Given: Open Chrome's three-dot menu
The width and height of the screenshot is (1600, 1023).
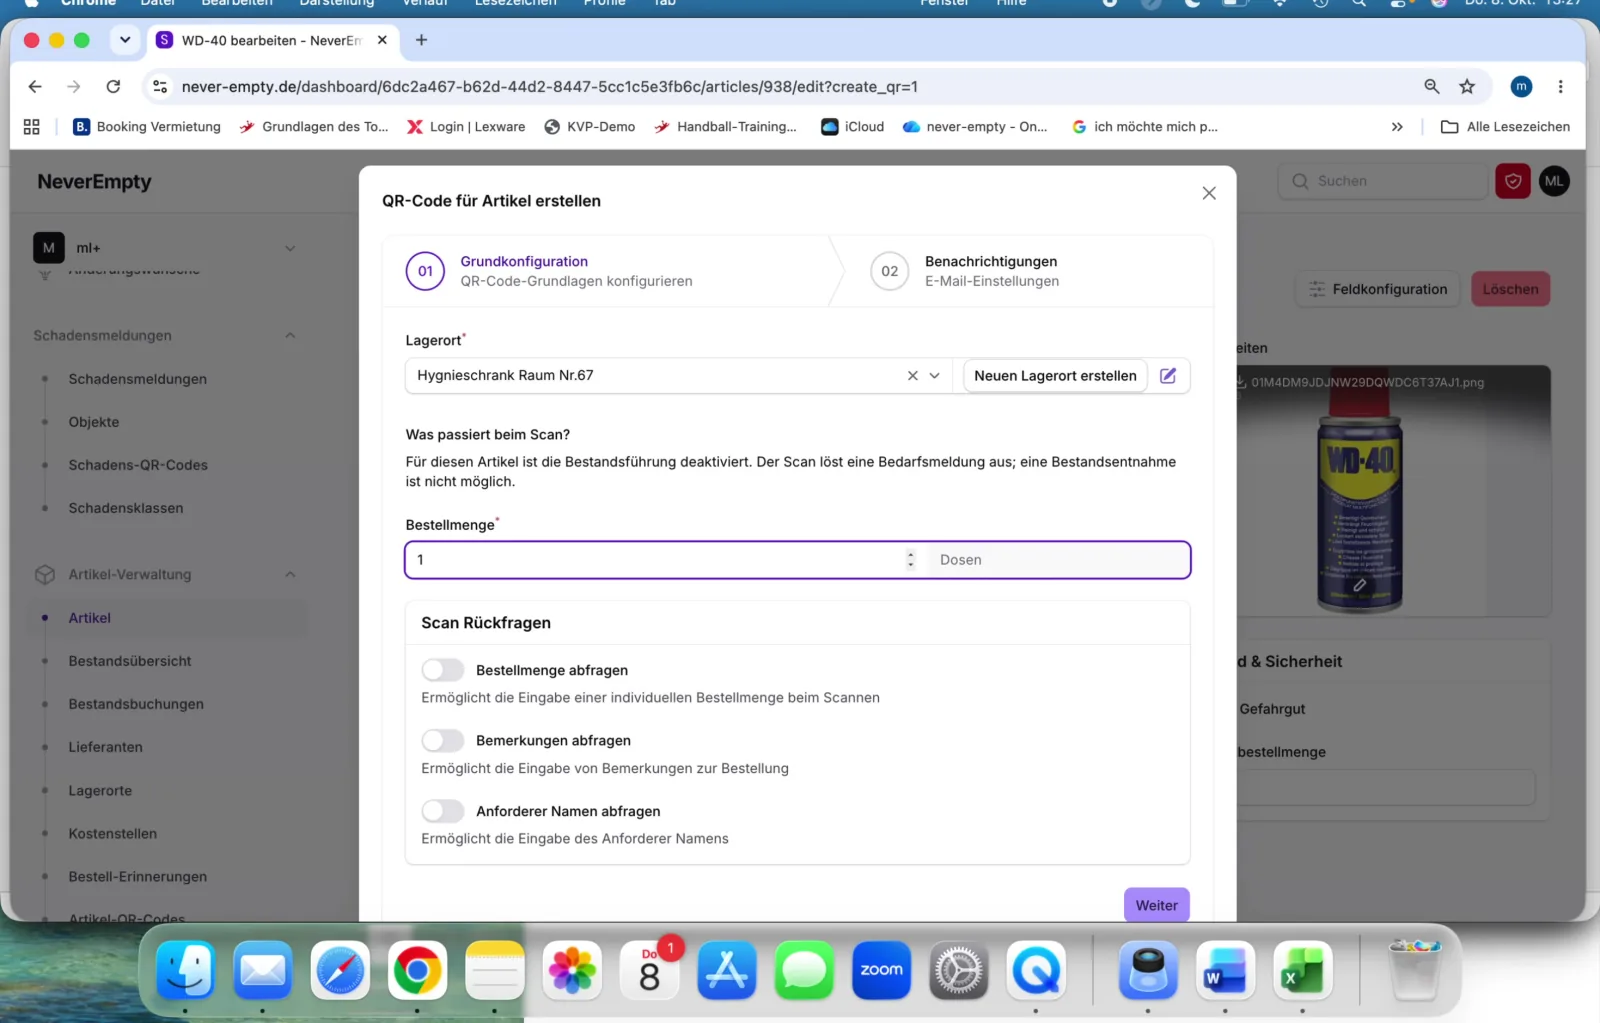Looking at the screenshot, I should click(x=1560, y=87).
